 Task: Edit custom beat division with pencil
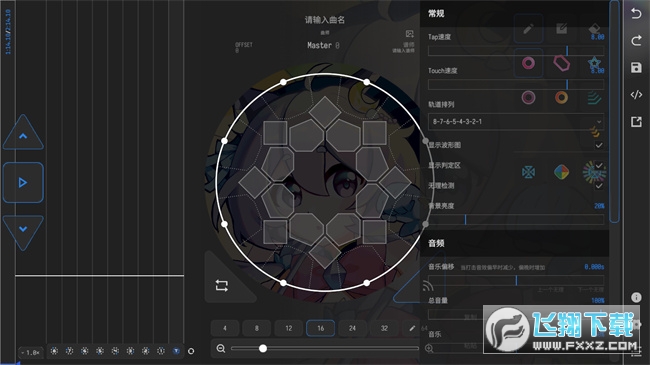(412, 328)
